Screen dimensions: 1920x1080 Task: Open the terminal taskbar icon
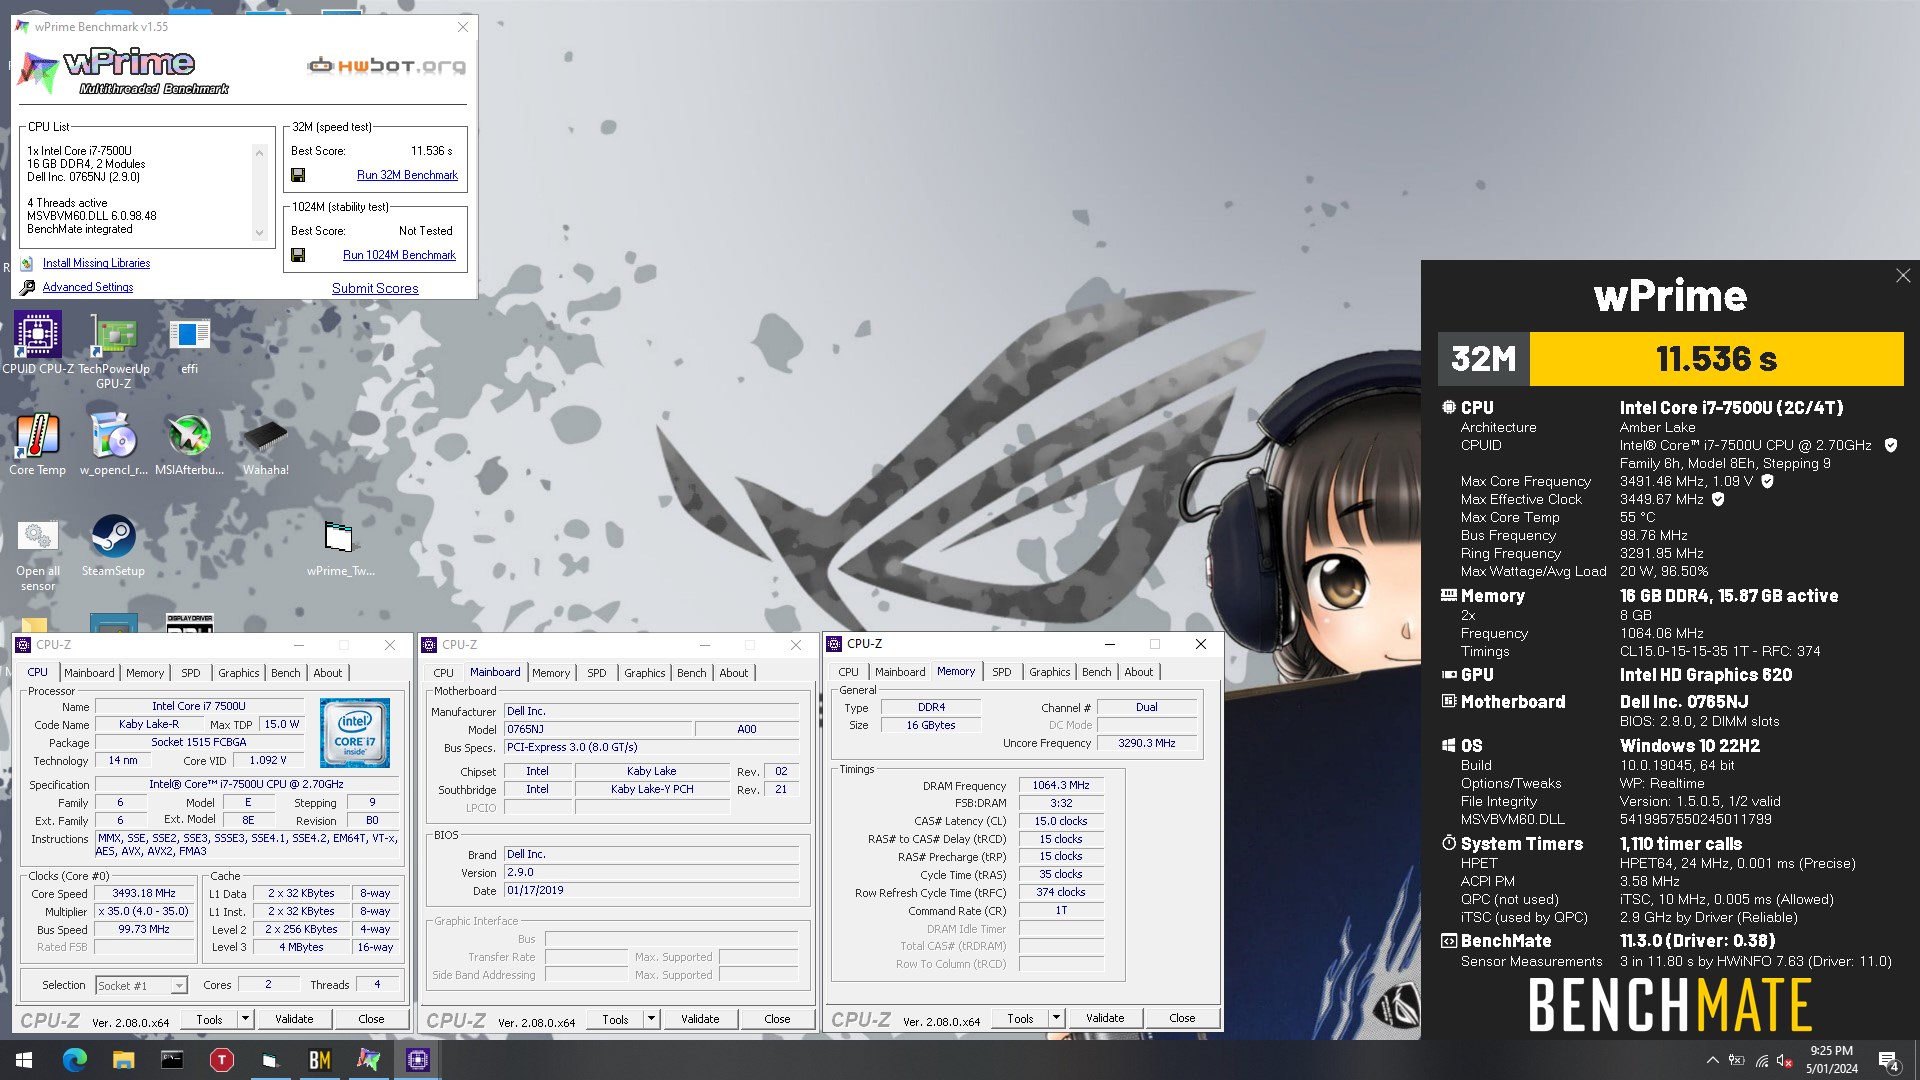(x=172, y=1060)
